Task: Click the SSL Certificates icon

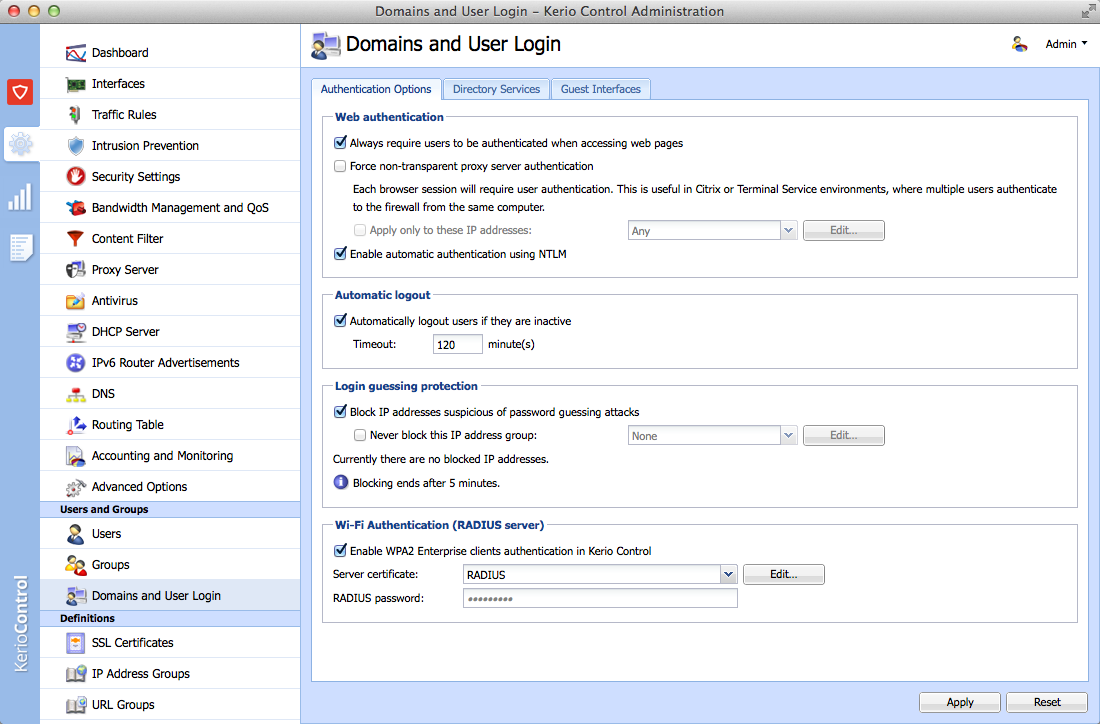Action: point(75,643)
